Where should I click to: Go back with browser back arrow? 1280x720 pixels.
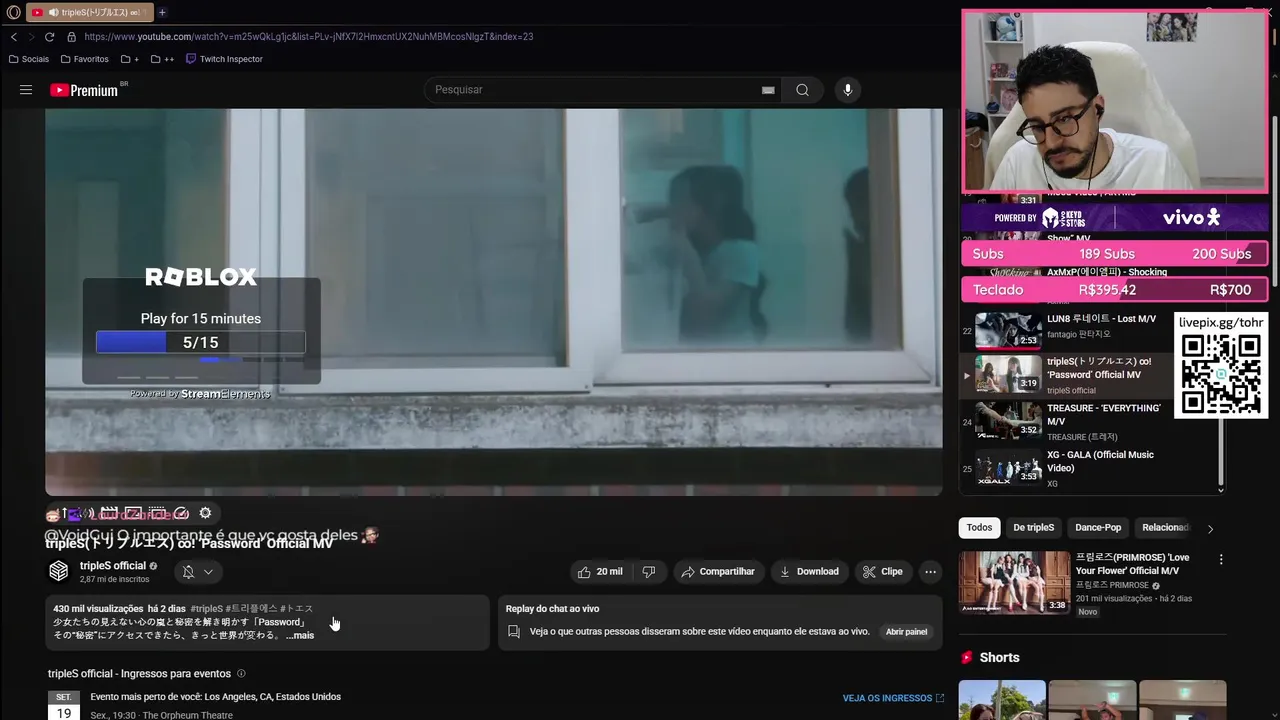coord(14,37)
